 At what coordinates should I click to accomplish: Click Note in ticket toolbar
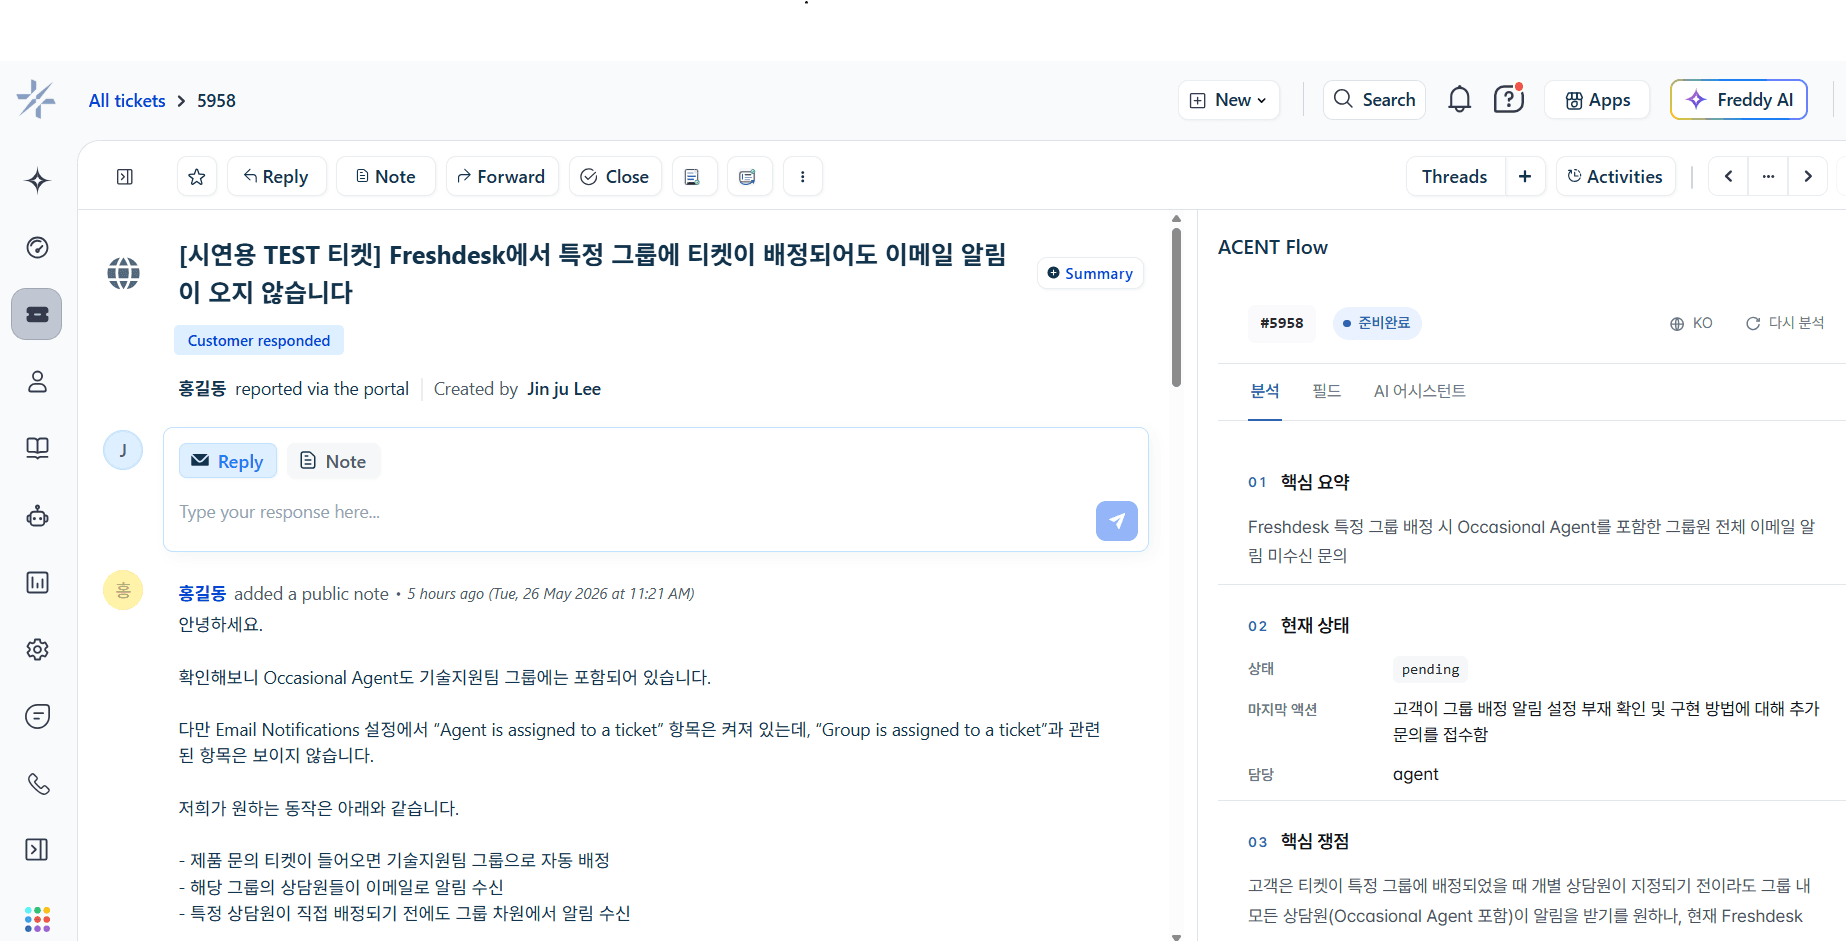tap(386, 177)
